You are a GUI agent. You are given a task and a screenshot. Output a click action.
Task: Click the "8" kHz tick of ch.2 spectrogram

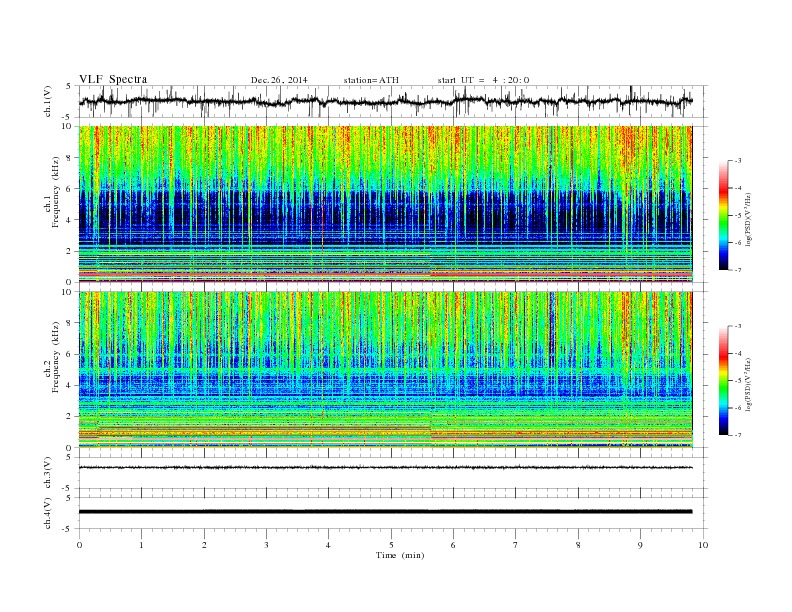click(x=70, y=323)
